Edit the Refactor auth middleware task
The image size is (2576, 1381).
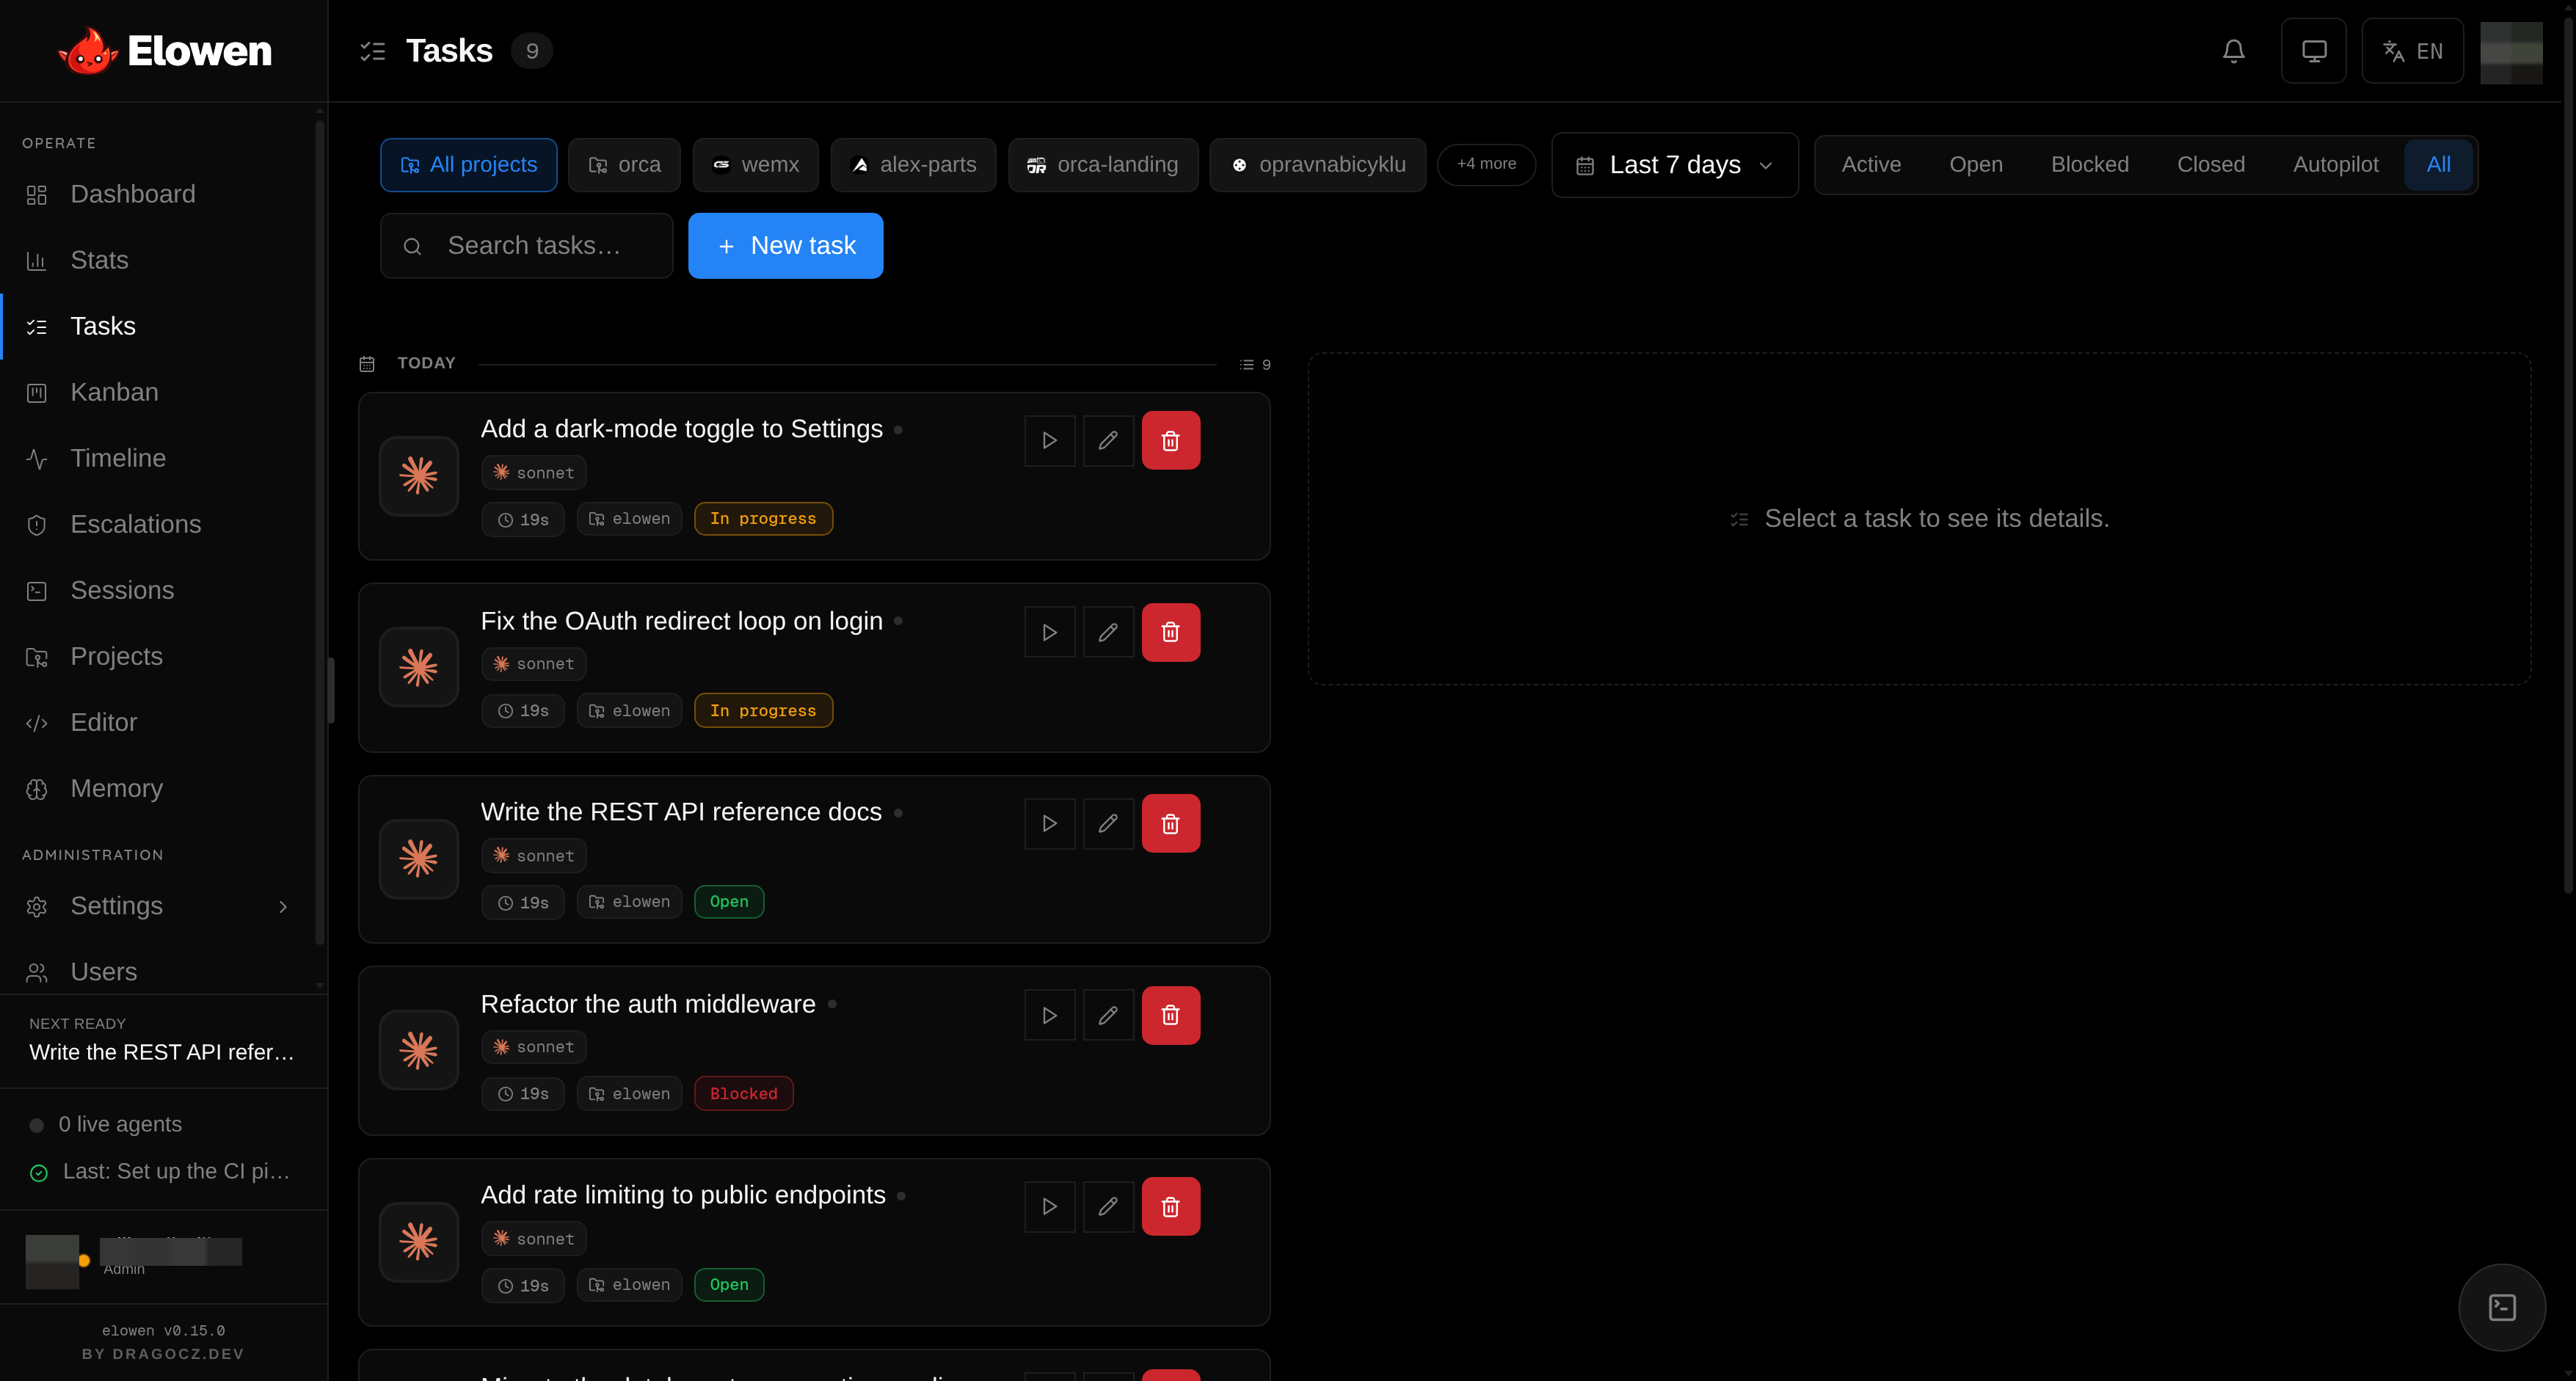[x=1108, y=1015]
